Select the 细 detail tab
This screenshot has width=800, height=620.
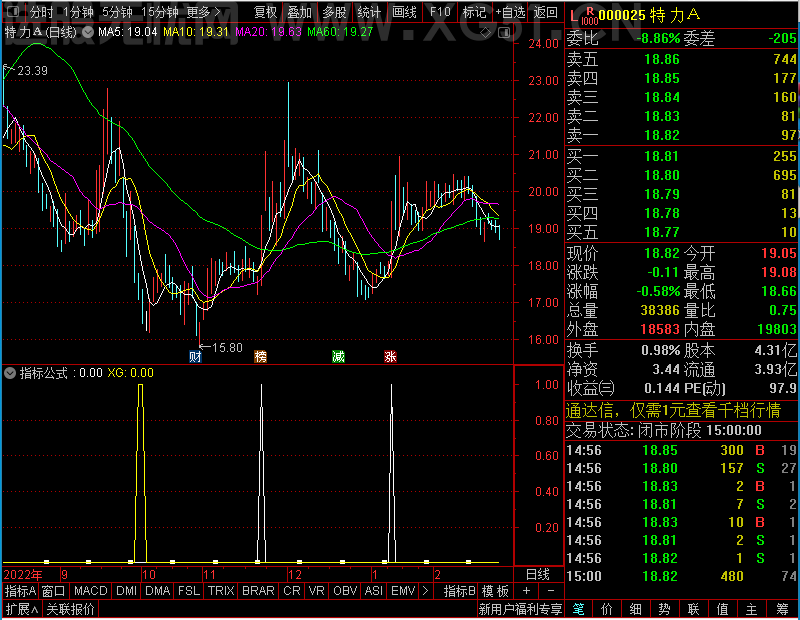point(635,609)
